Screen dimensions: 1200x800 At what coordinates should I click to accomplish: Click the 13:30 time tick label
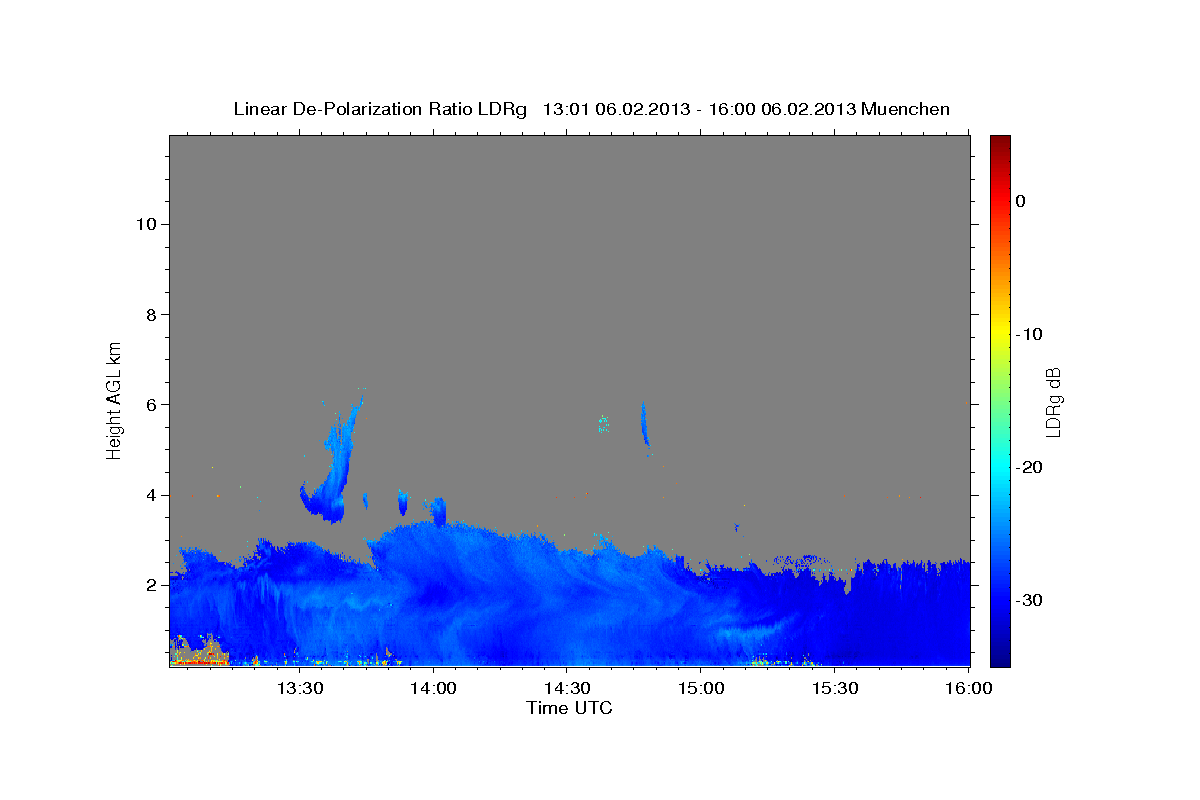click(298, 689)
